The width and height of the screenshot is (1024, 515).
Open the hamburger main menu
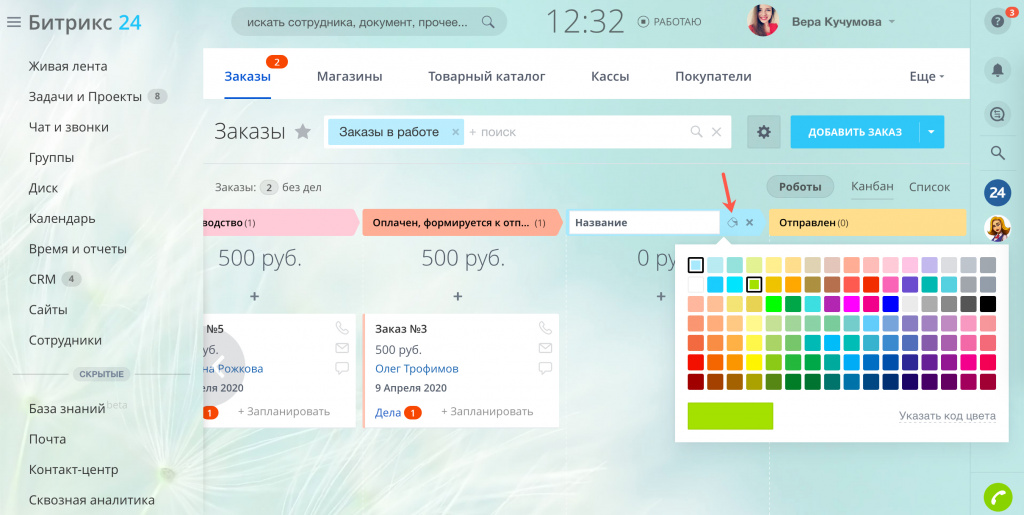14,23
